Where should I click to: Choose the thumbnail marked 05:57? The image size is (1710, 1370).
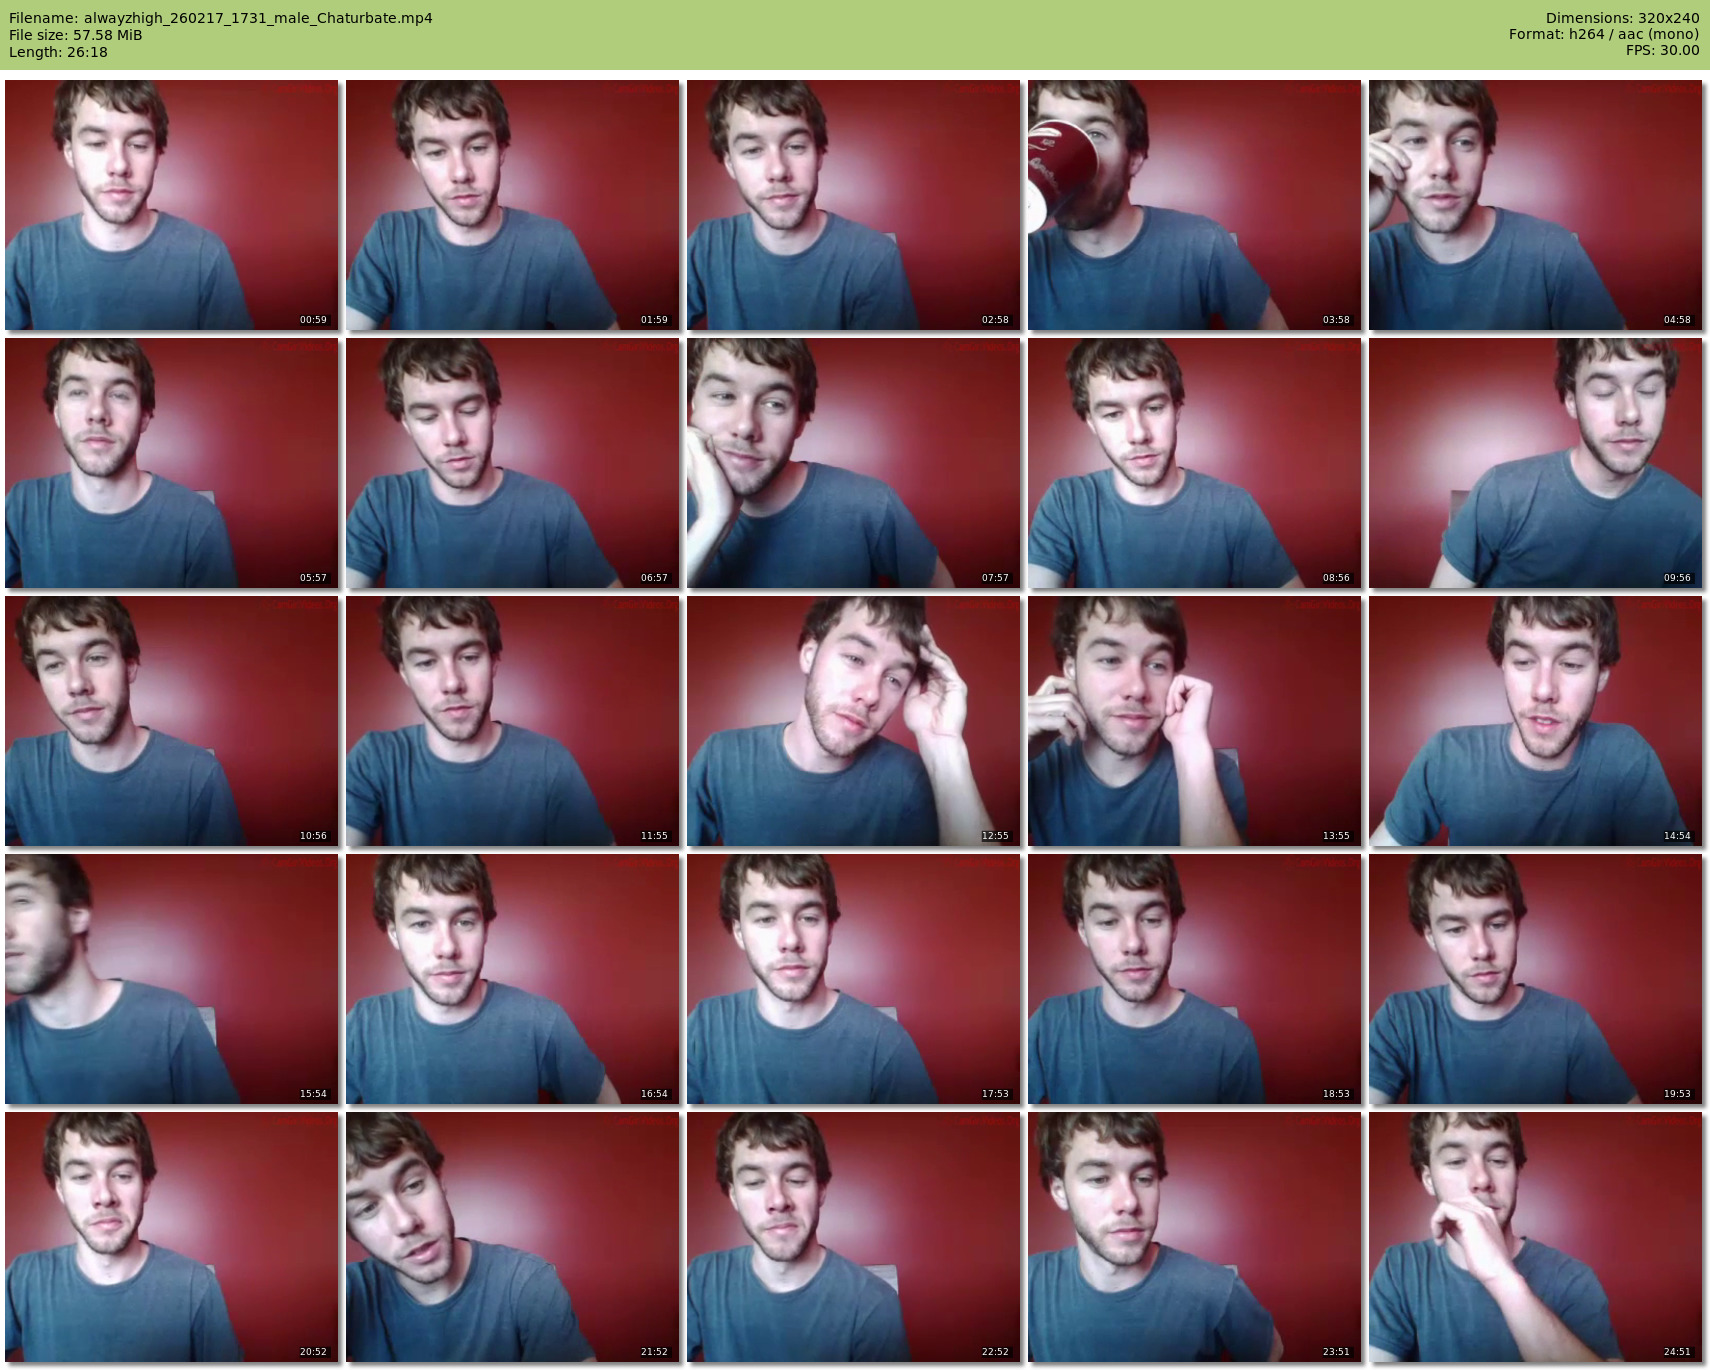pos(172,463)
